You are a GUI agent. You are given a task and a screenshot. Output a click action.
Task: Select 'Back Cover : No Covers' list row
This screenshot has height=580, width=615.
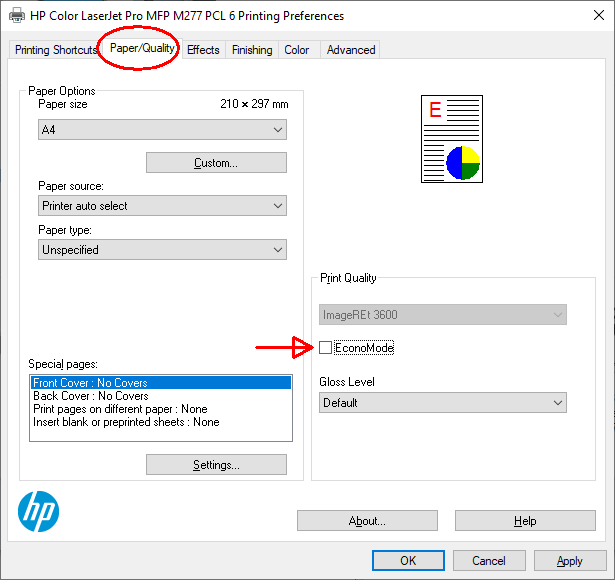(x=161, y=396)
